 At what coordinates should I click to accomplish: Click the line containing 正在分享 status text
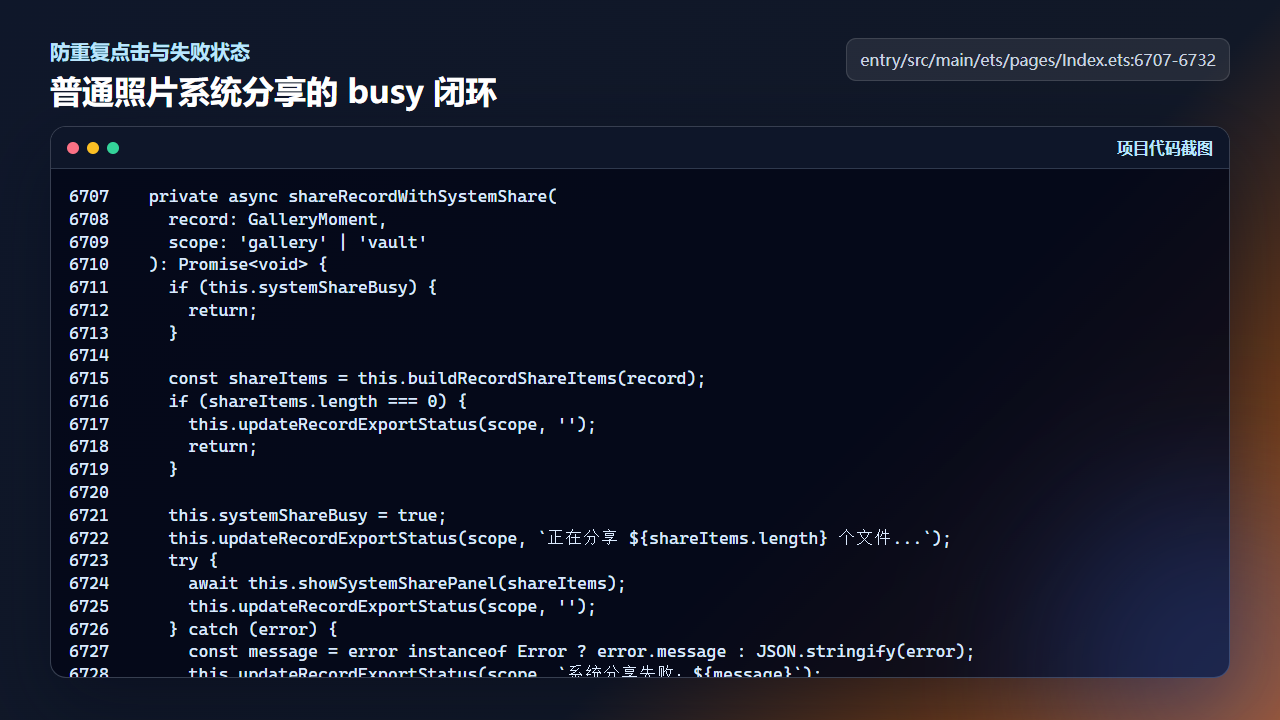560,538
